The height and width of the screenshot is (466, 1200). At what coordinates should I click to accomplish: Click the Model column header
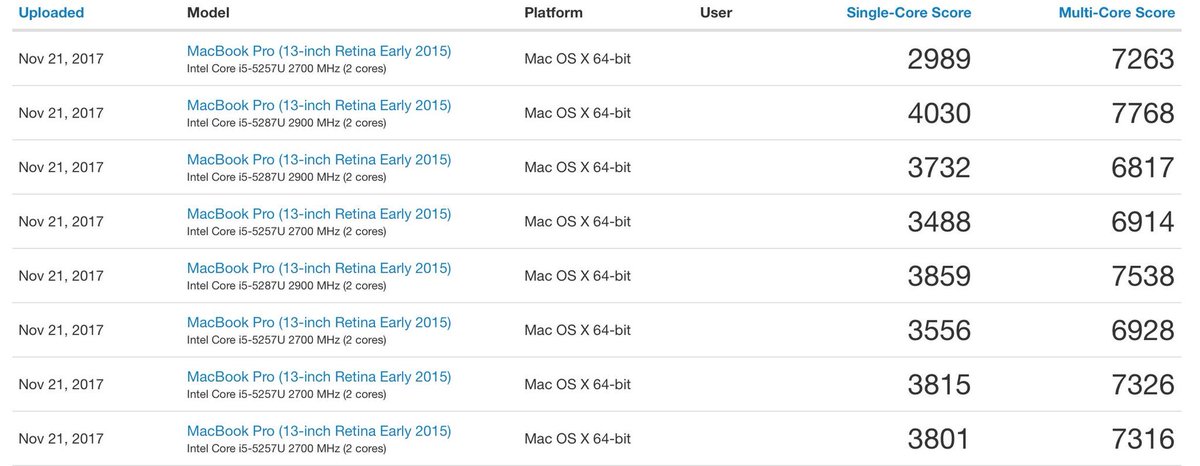[208, 13]
